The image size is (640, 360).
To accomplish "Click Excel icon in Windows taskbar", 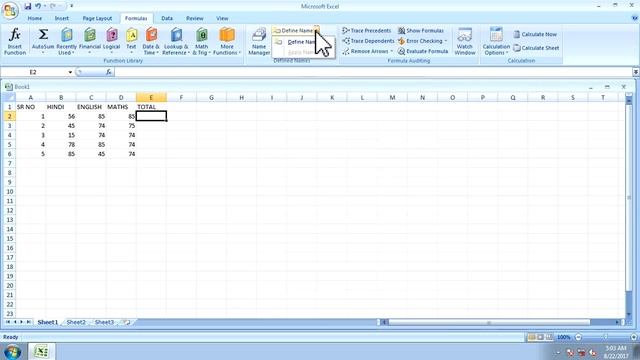I will (x=41, y=351).
